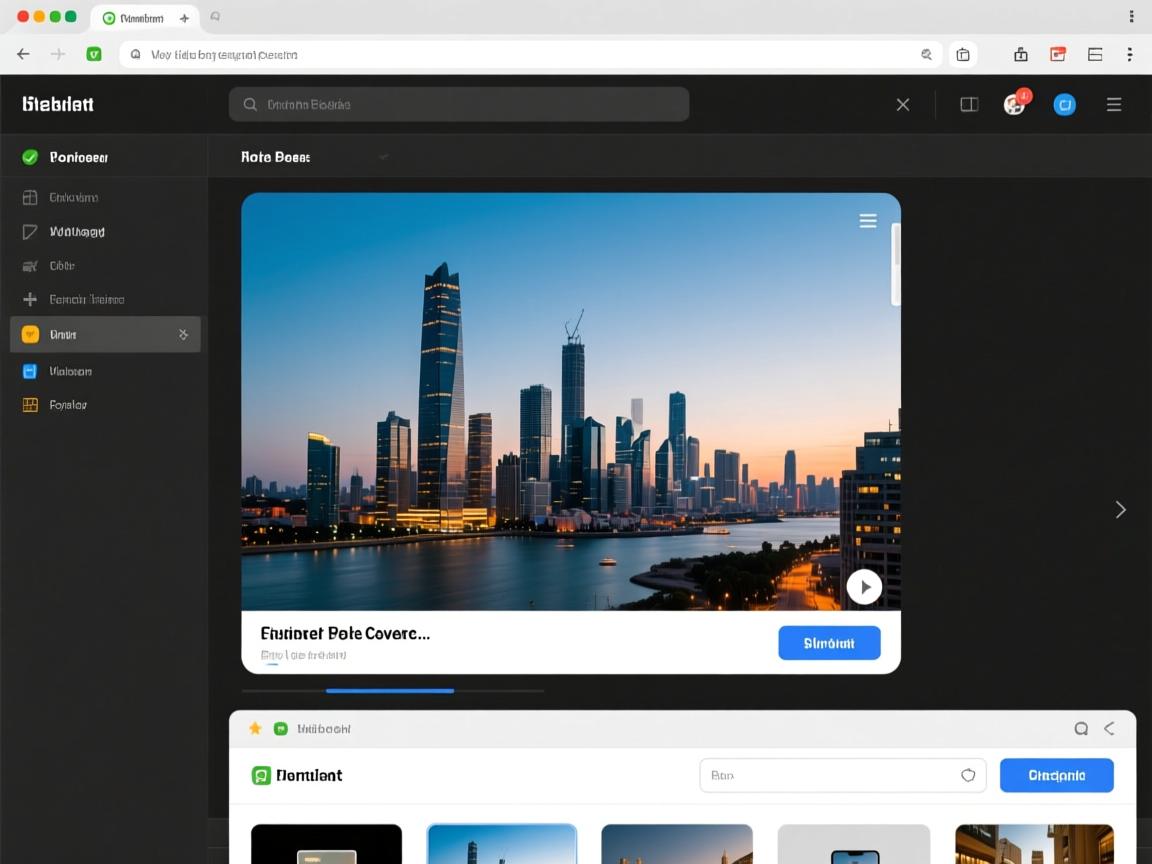Viewport: 1152px width, 864px height.
Task: Click the blue circular icon in app header
Action: pyautogui.click(x=1065, y=104)
